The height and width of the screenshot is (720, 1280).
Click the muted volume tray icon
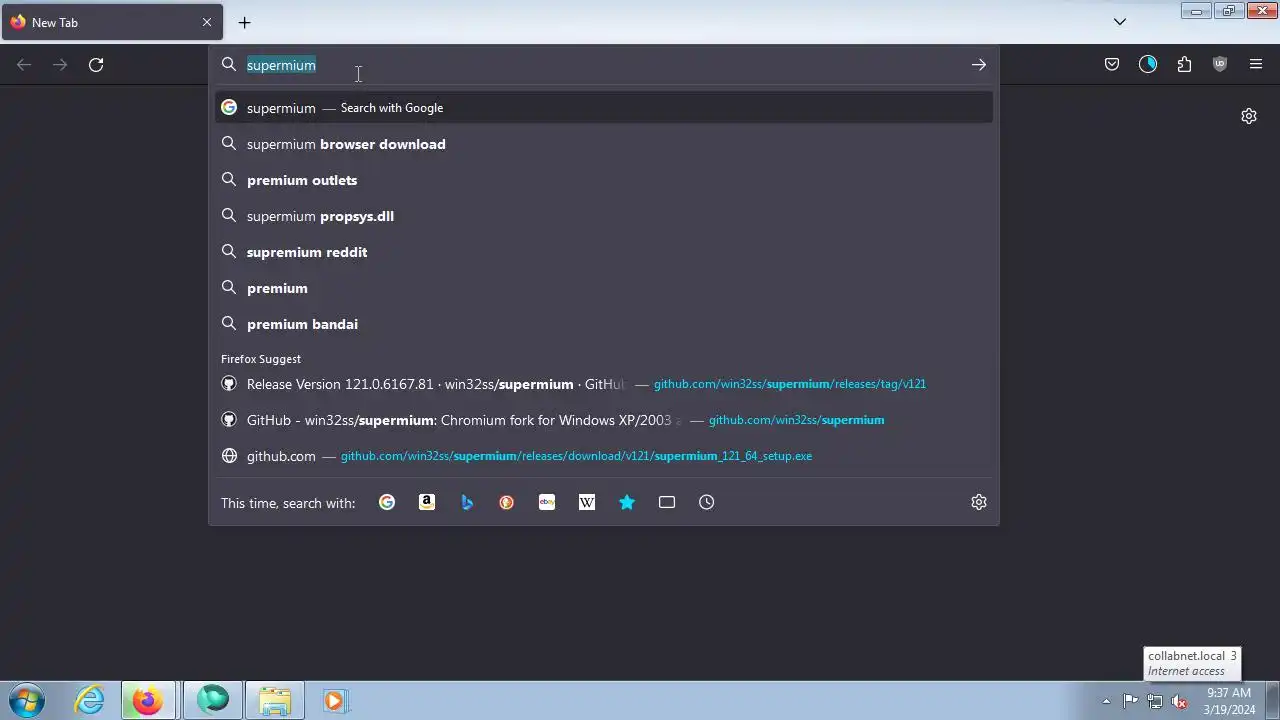[1180, 701]
